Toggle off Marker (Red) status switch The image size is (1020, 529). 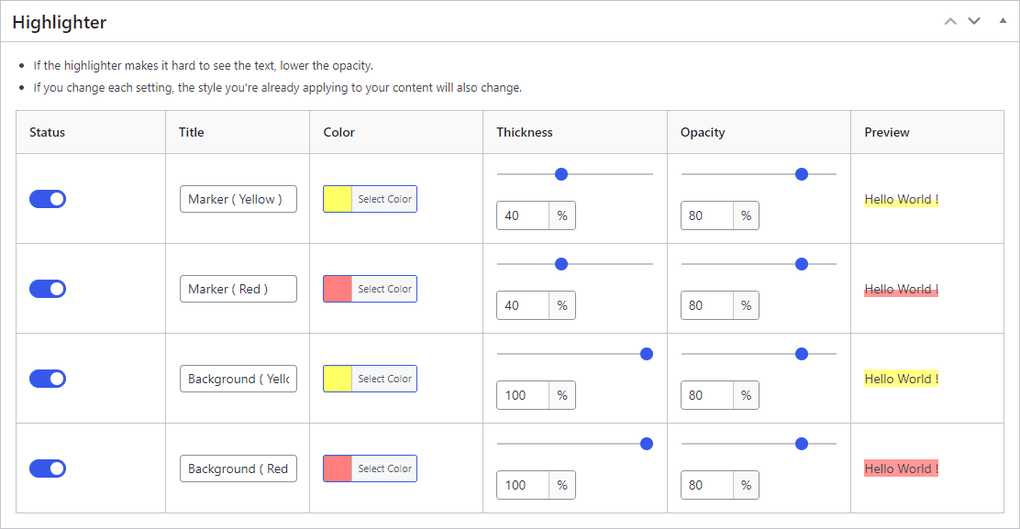(x=48, y=289)
